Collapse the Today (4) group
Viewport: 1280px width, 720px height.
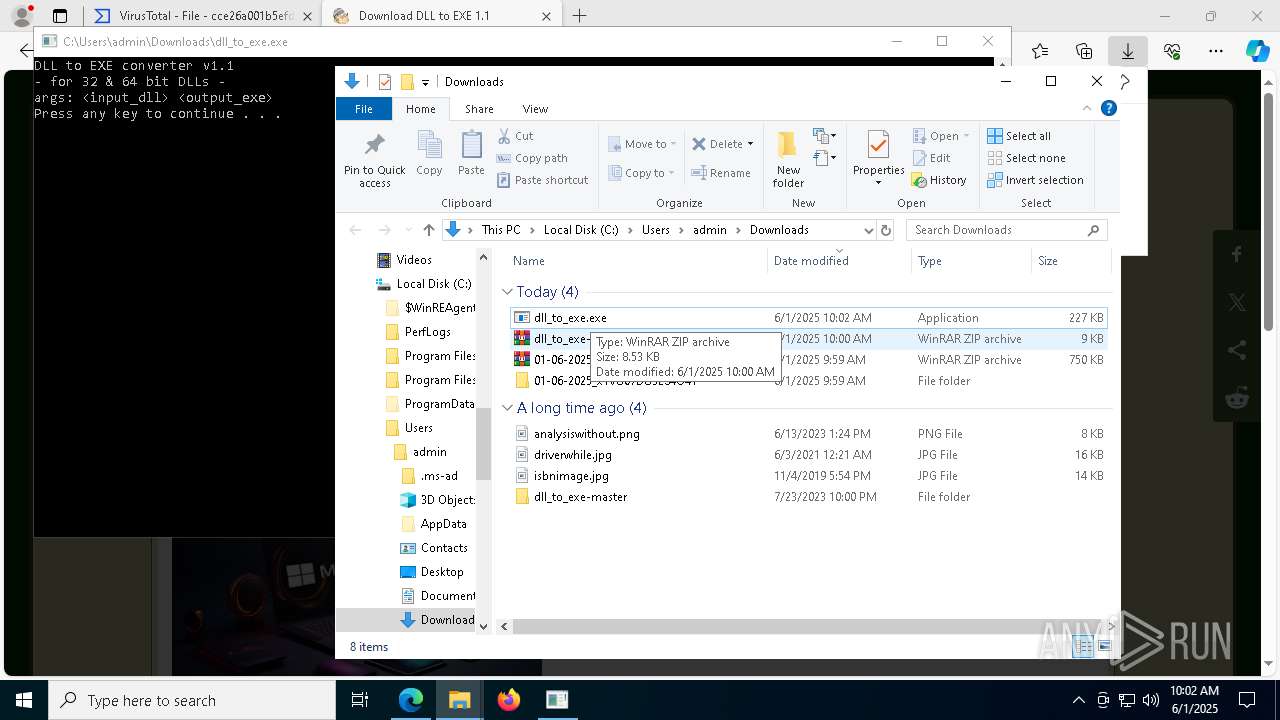[508, 292]
